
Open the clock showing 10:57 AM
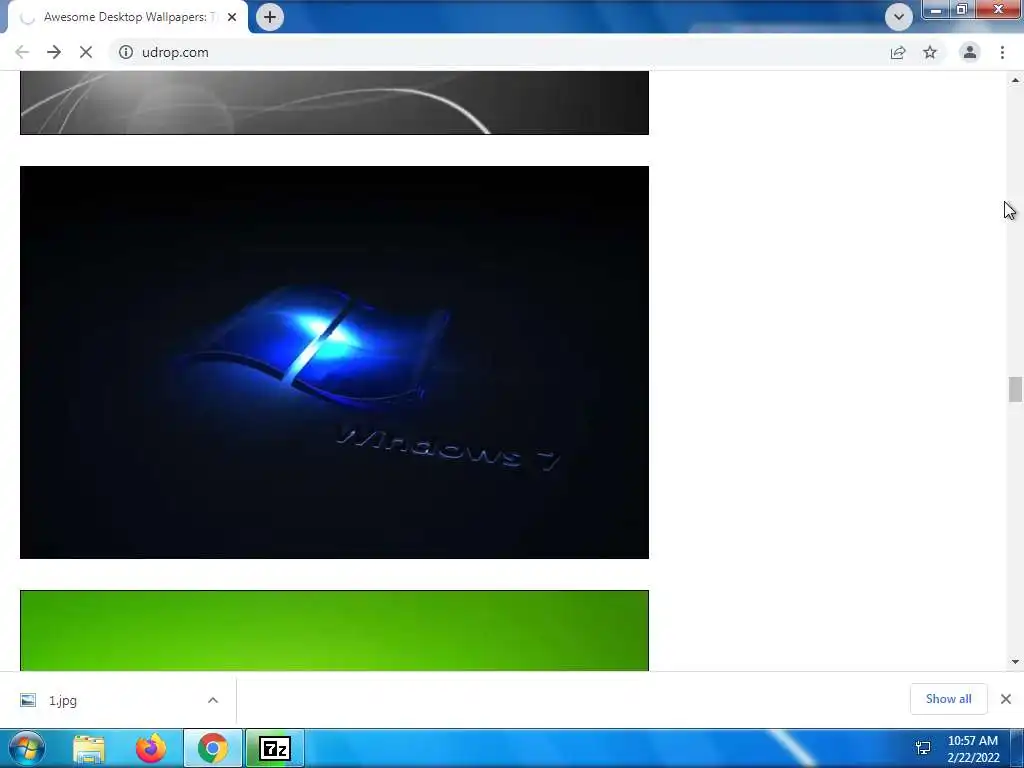click(x=973, y=749)
